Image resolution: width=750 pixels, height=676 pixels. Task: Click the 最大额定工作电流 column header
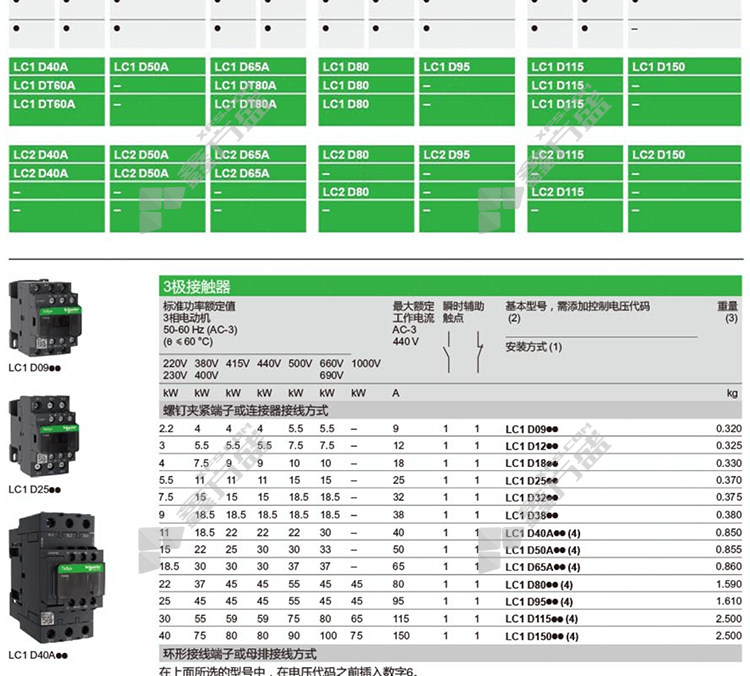click(x=413, y=312)
